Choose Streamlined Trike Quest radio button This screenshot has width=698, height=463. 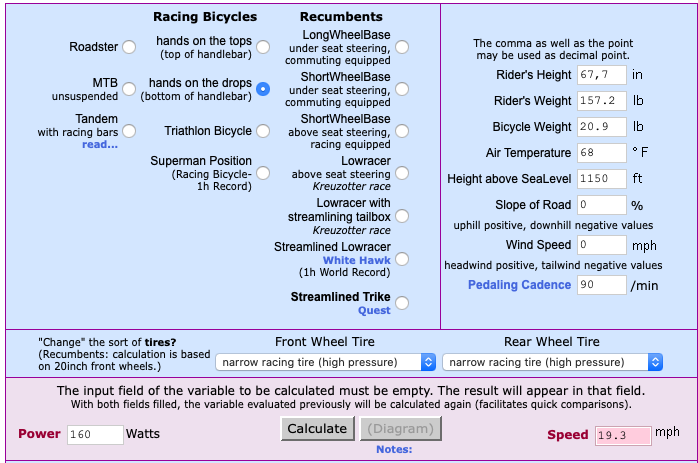pos(402,303)
